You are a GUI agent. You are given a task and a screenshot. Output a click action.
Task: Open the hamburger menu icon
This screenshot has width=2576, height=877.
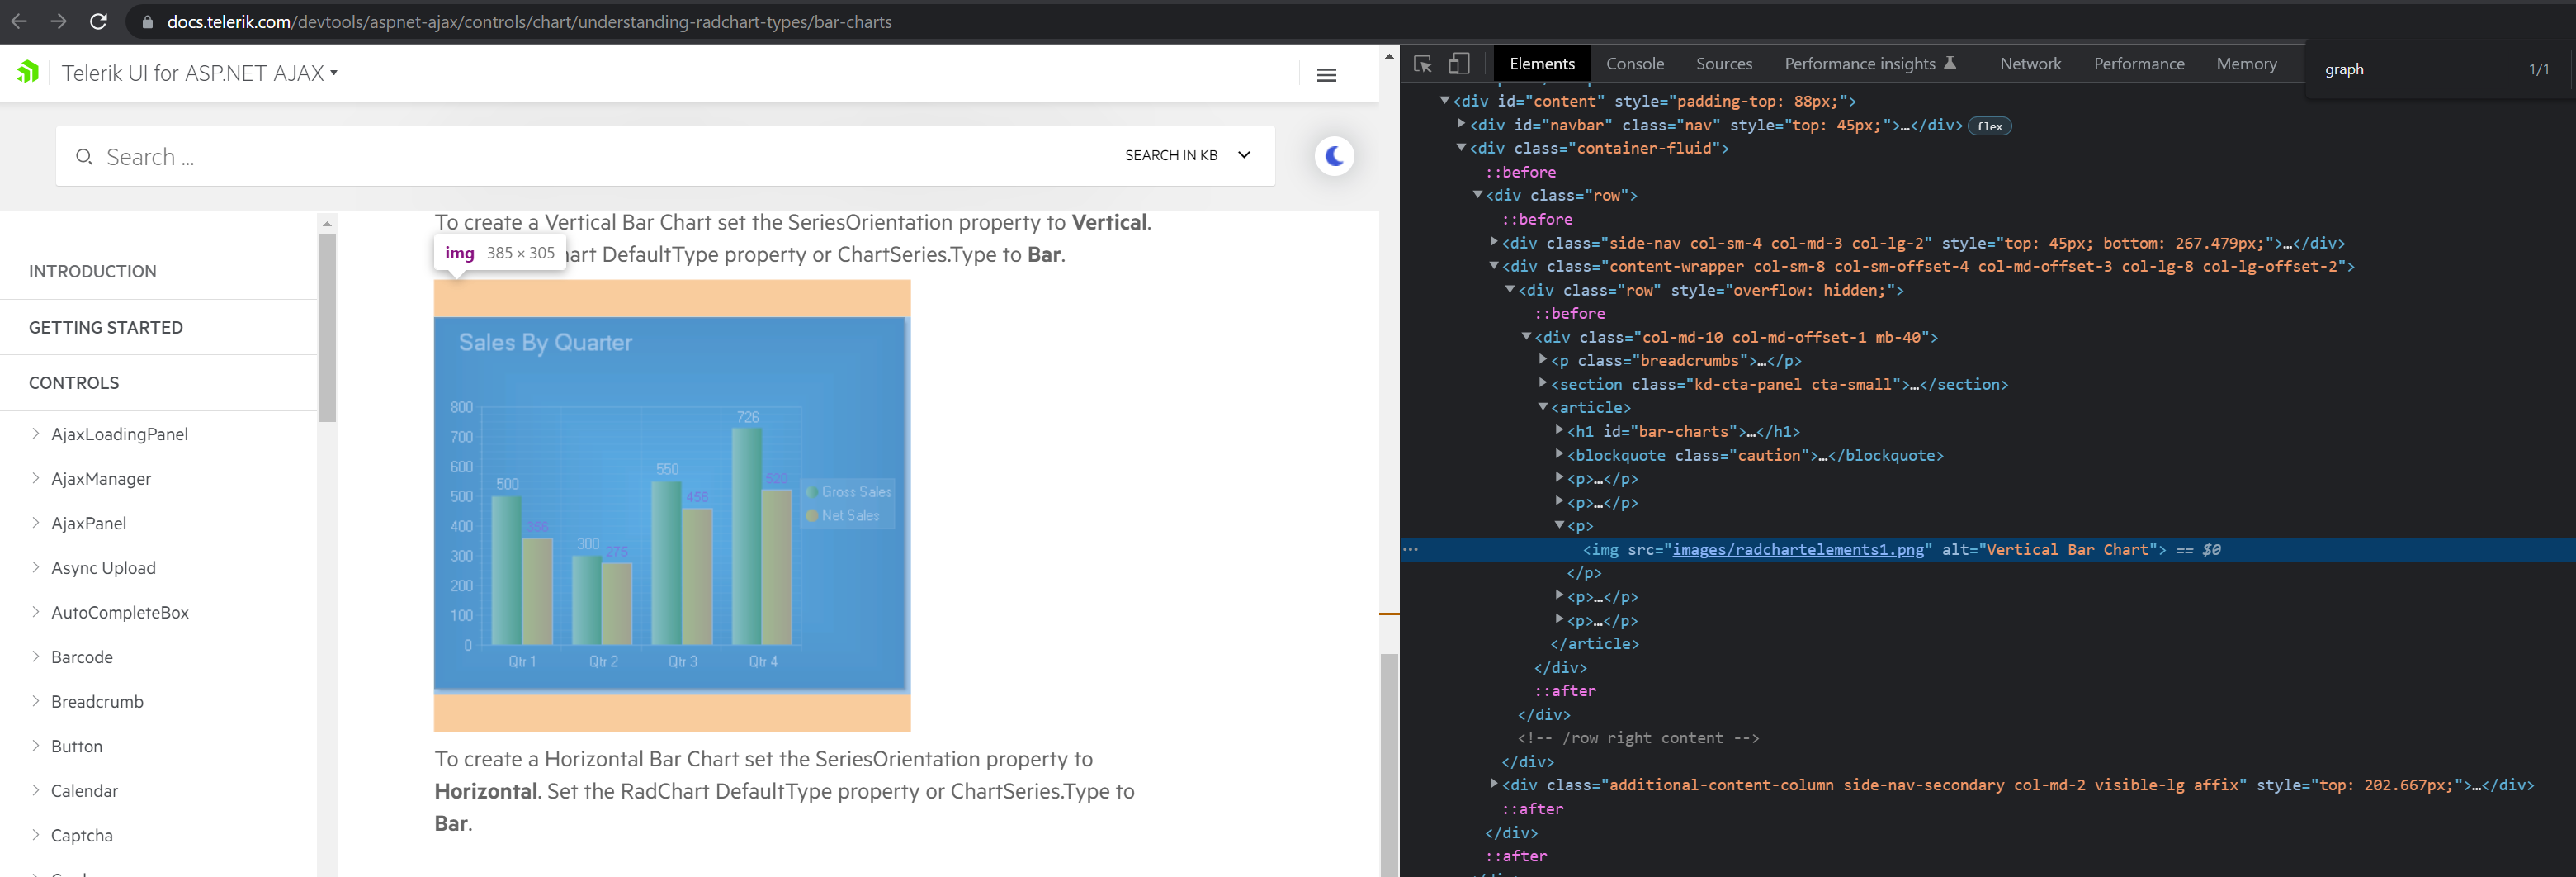[x=1326, y=75]
